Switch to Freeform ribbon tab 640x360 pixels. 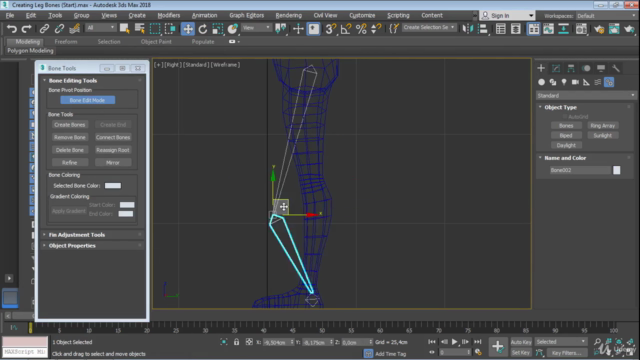(66, 42)
